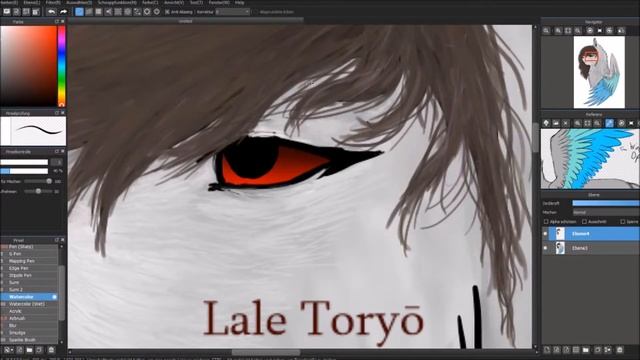Toggle visibility of layer Ebene4

[x=545, y=234]
